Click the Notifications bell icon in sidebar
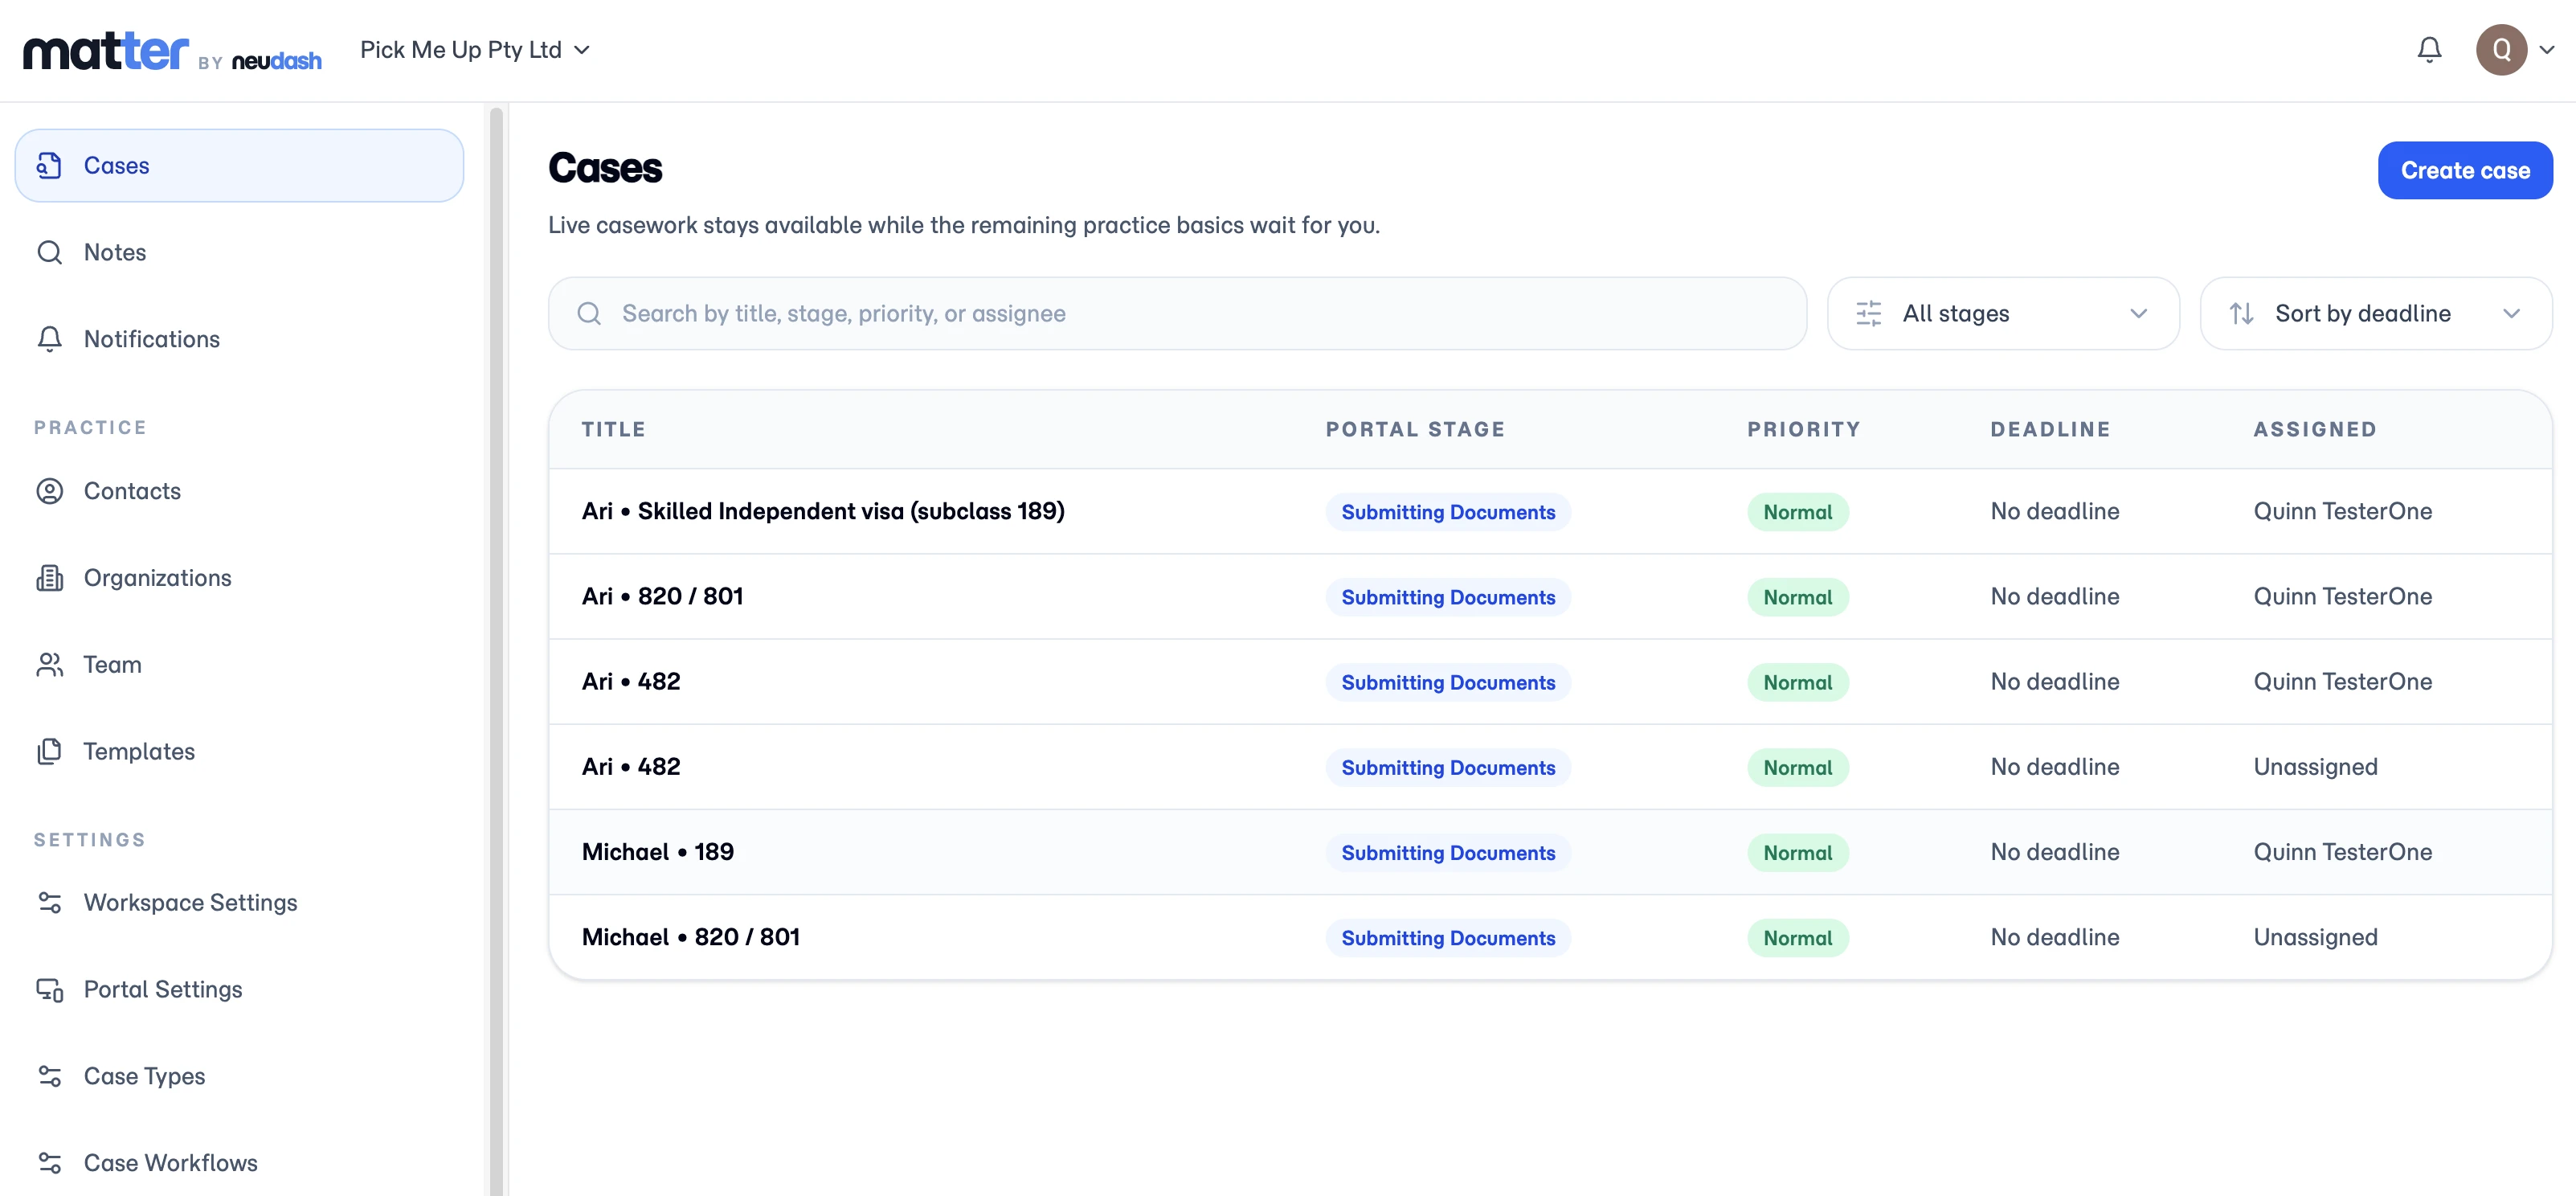Image resolution: width=2576 pixels, height=1196 pixels. pos(49,339)
